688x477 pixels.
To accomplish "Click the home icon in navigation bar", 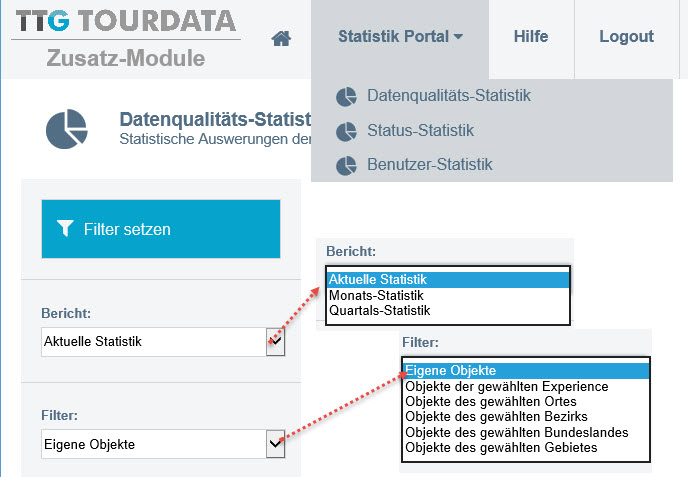I will [x=281, y=38].
